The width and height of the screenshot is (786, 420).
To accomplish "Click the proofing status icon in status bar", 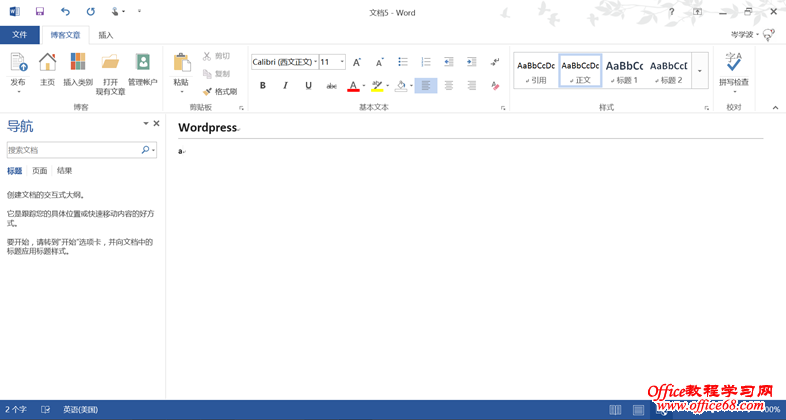I will click(x=45, y=409).
